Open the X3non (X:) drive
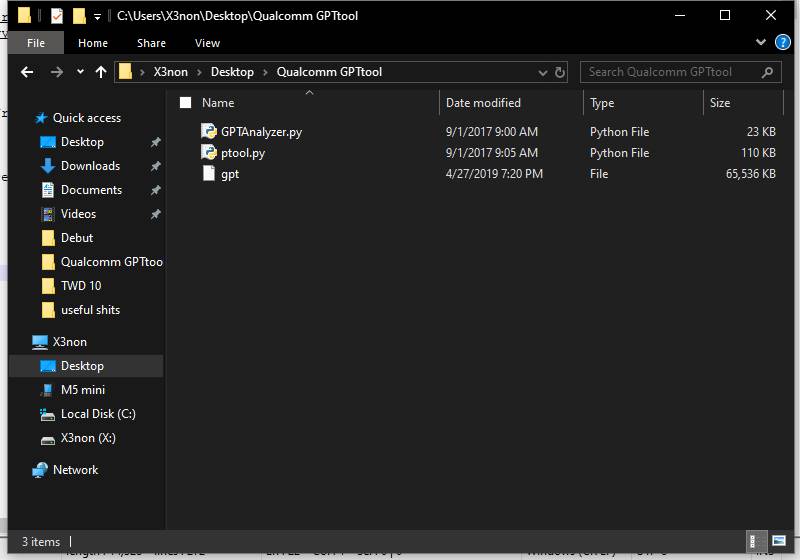 88,438
